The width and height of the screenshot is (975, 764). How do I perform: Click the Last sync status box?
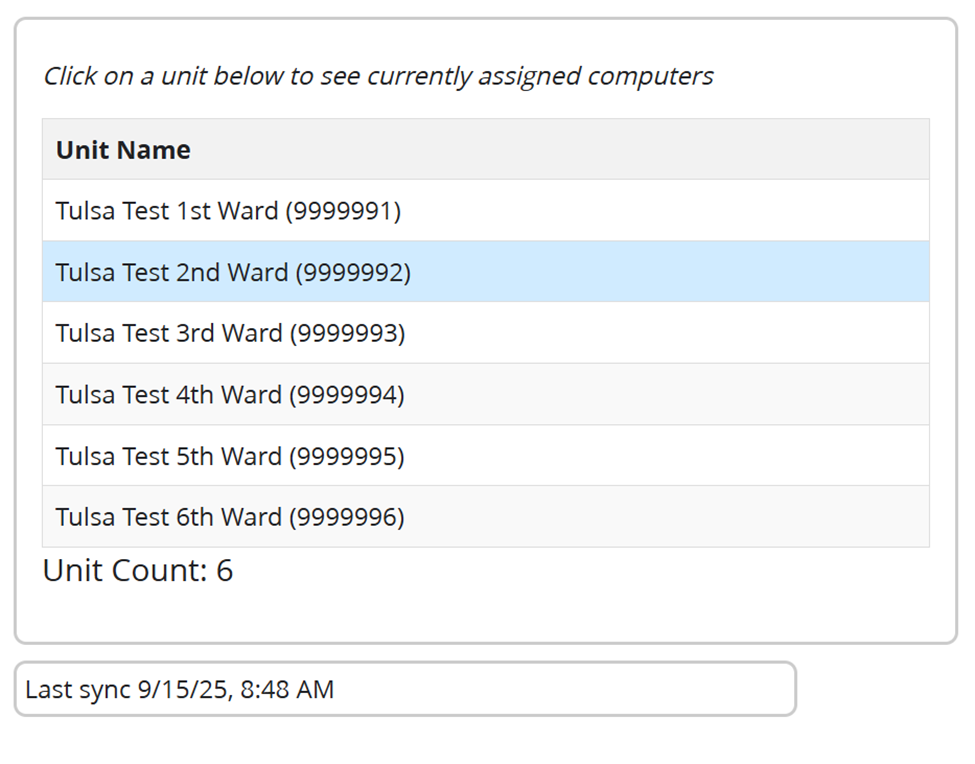[405, 689]
